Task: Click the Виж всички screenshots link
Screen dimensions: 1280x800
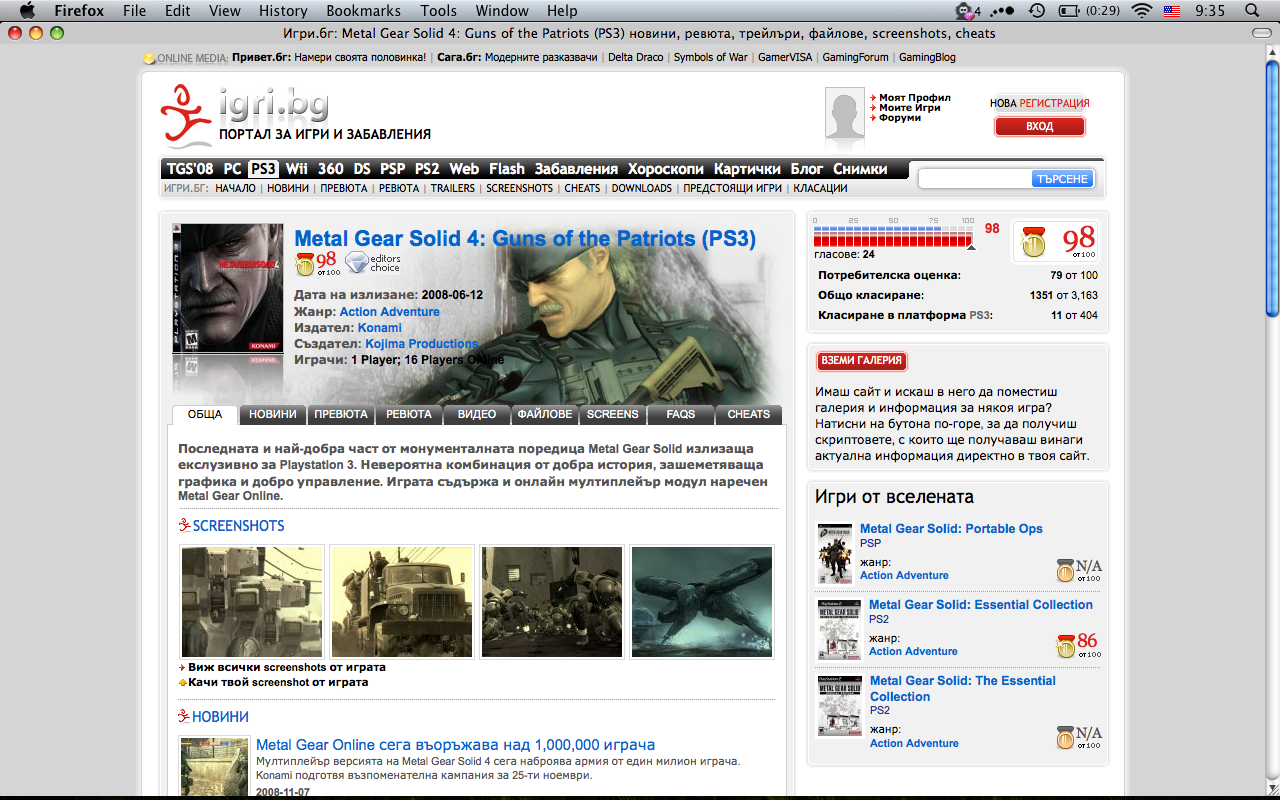Action: pyautogui.click(x=287, y=667)
